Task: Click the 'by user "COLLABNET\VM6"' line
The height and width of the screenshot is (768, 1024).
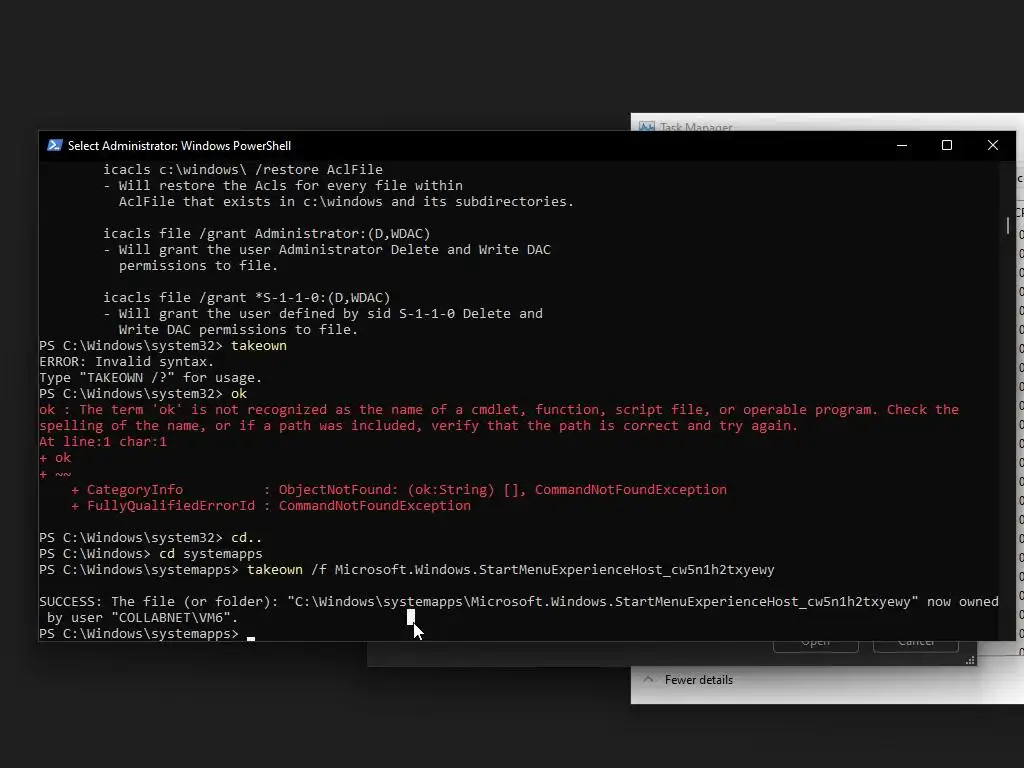Action: pos(142,618)
